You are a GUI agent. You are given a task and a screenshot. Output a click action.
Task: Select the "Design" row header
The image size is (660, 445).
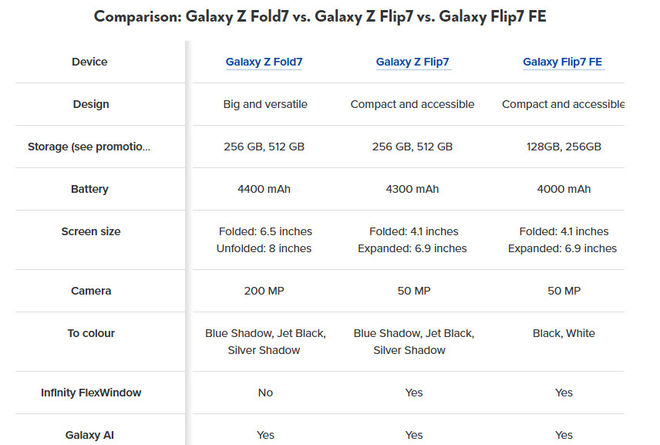(x=91, y=104)
